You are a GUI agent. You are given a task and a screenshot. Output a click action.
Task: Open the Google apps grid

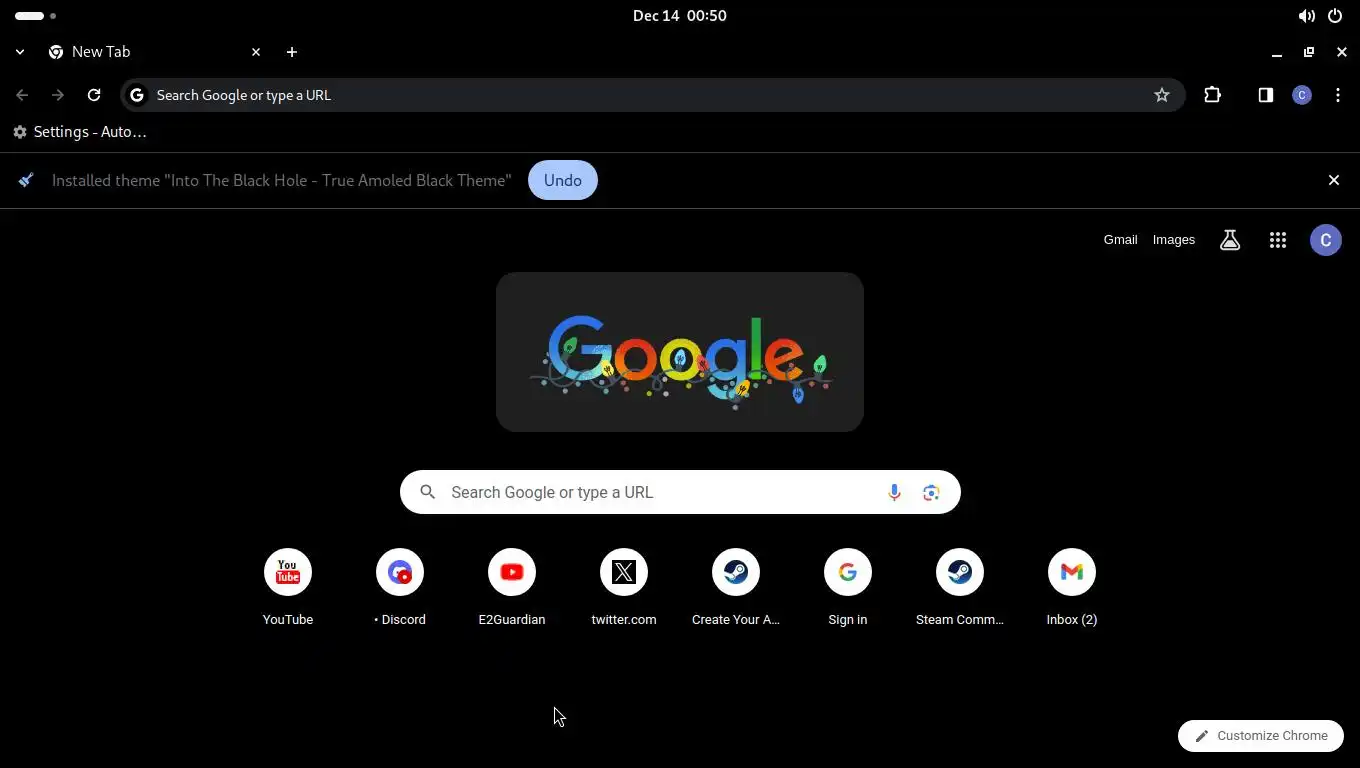(x=1278, y=240)
